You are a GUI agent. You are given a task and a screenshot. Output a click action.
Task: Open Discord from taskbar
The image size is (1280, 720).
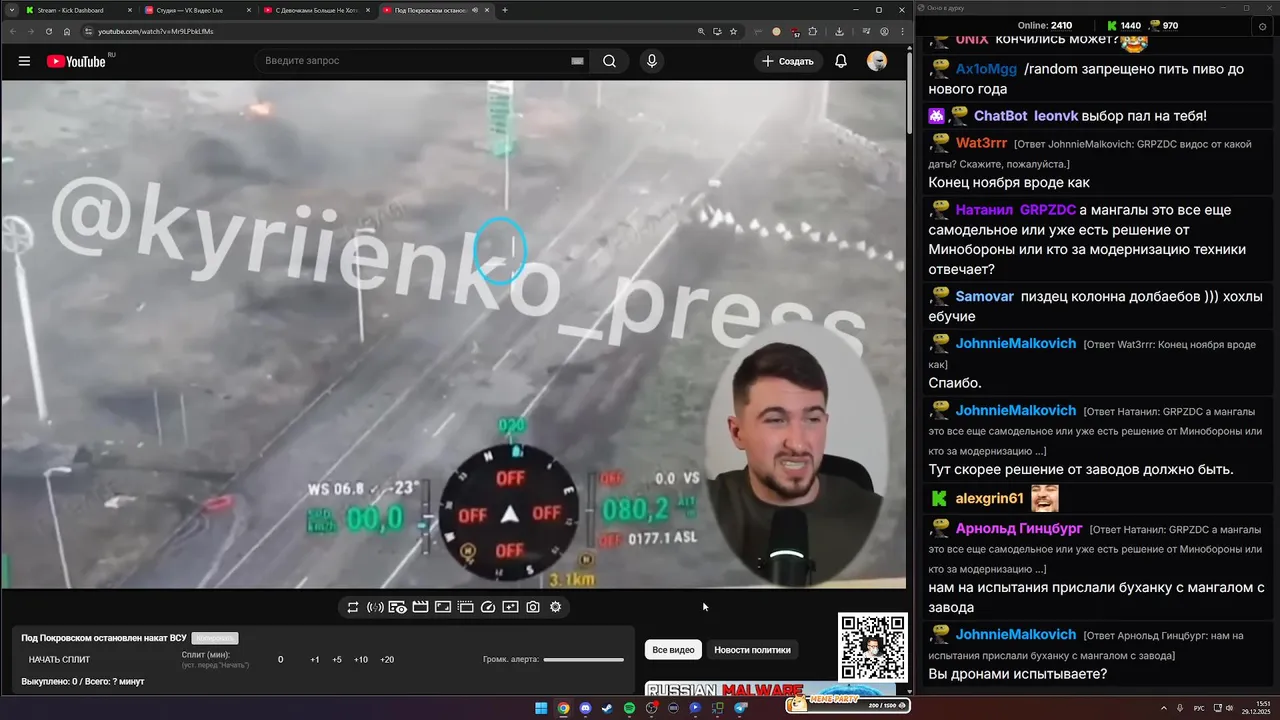[585, 708]
